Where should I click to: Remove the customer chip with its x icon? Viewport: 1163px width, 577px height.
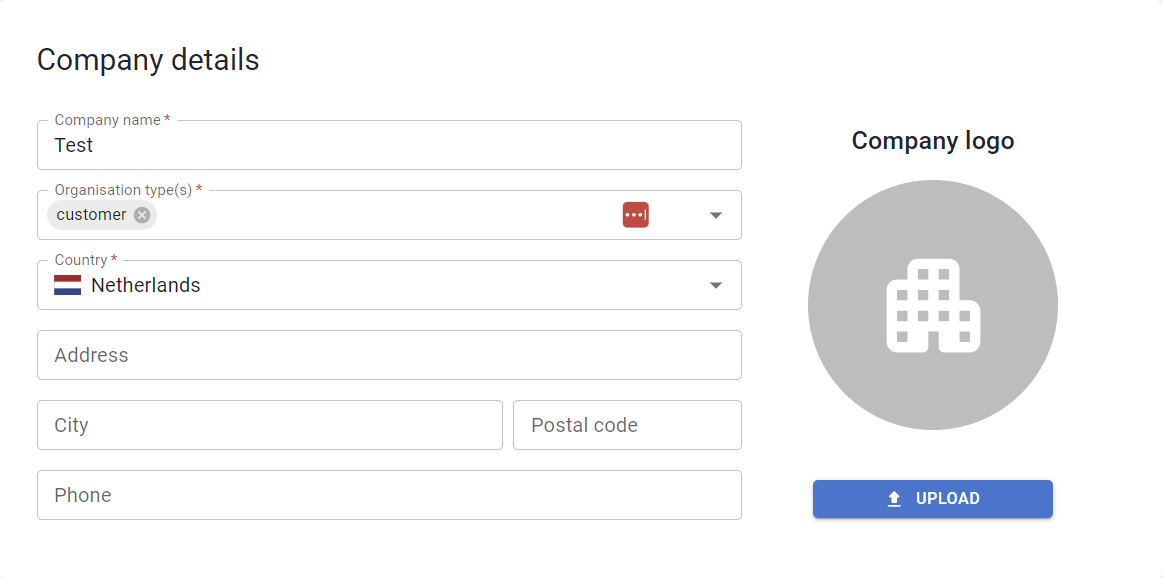(142, 215)
